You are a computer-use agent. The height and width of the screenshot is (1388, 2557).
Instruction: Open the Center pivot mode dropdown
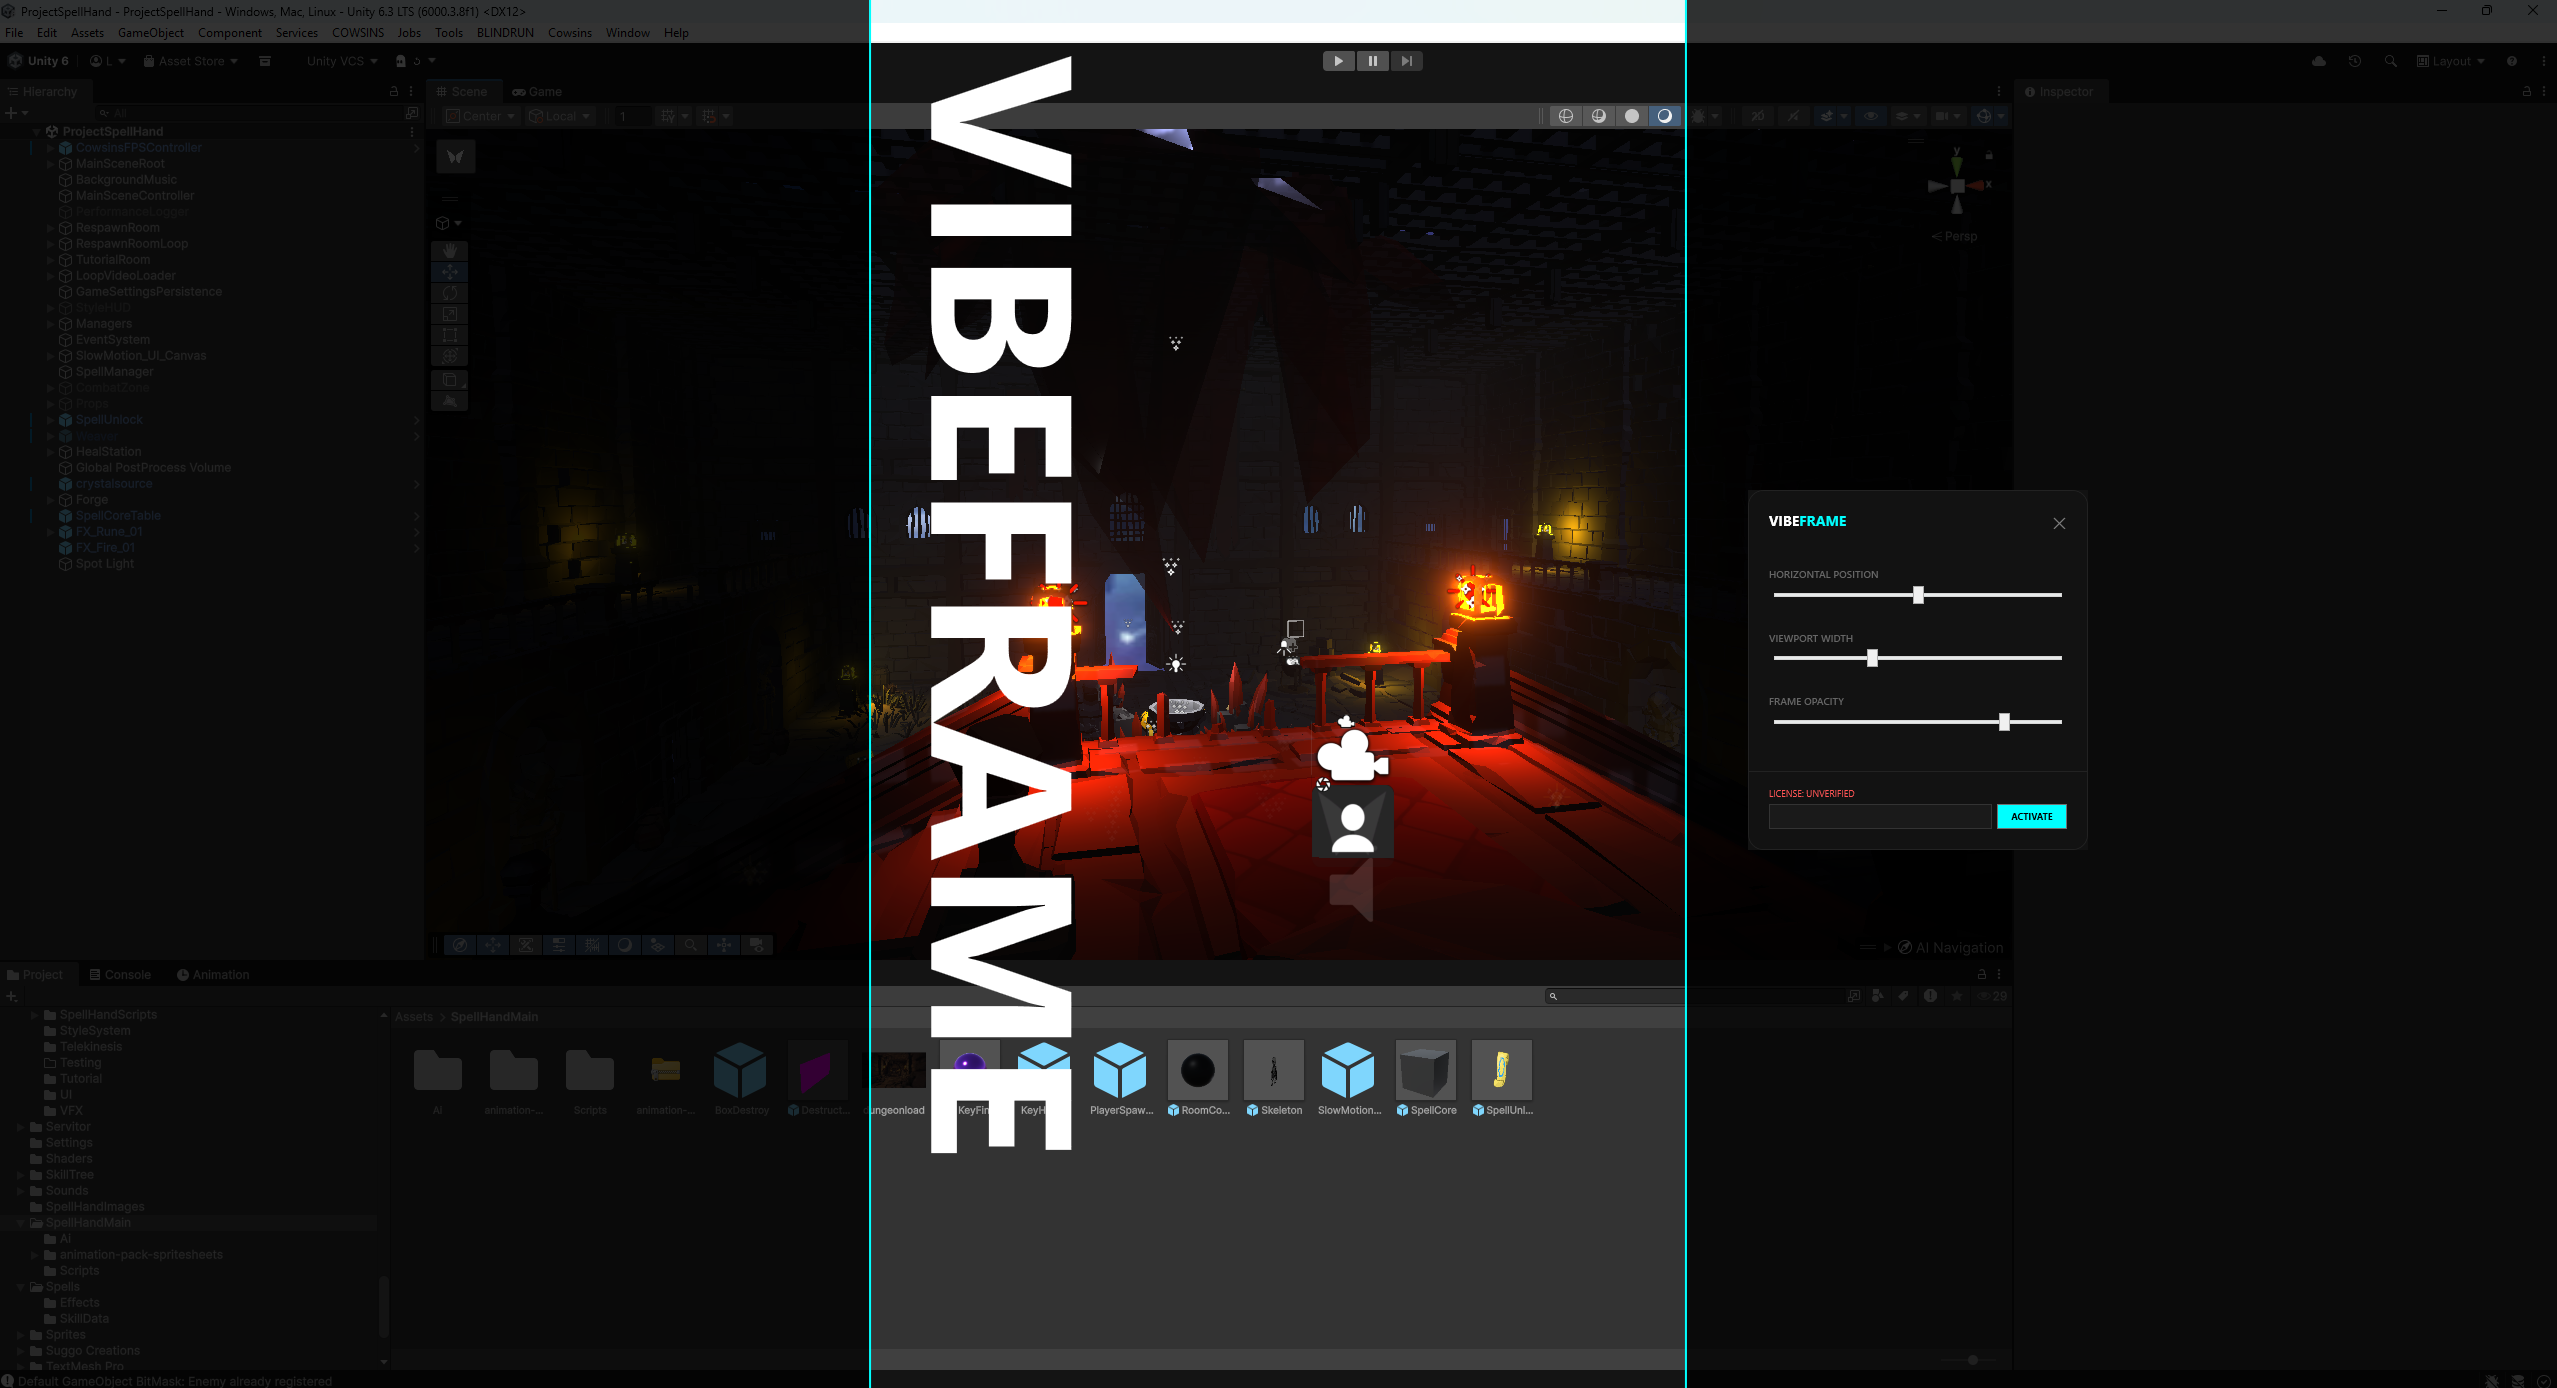tap(481, 116)
